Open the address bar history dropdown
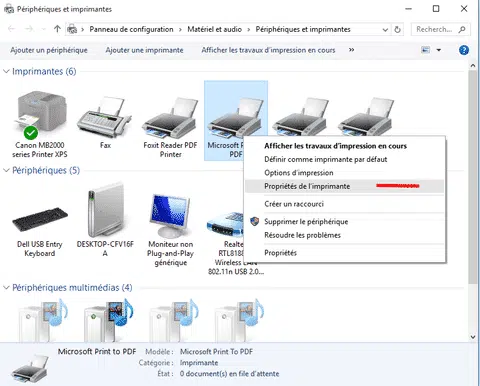This screenshot has height=386, width=480. point(385,30)
